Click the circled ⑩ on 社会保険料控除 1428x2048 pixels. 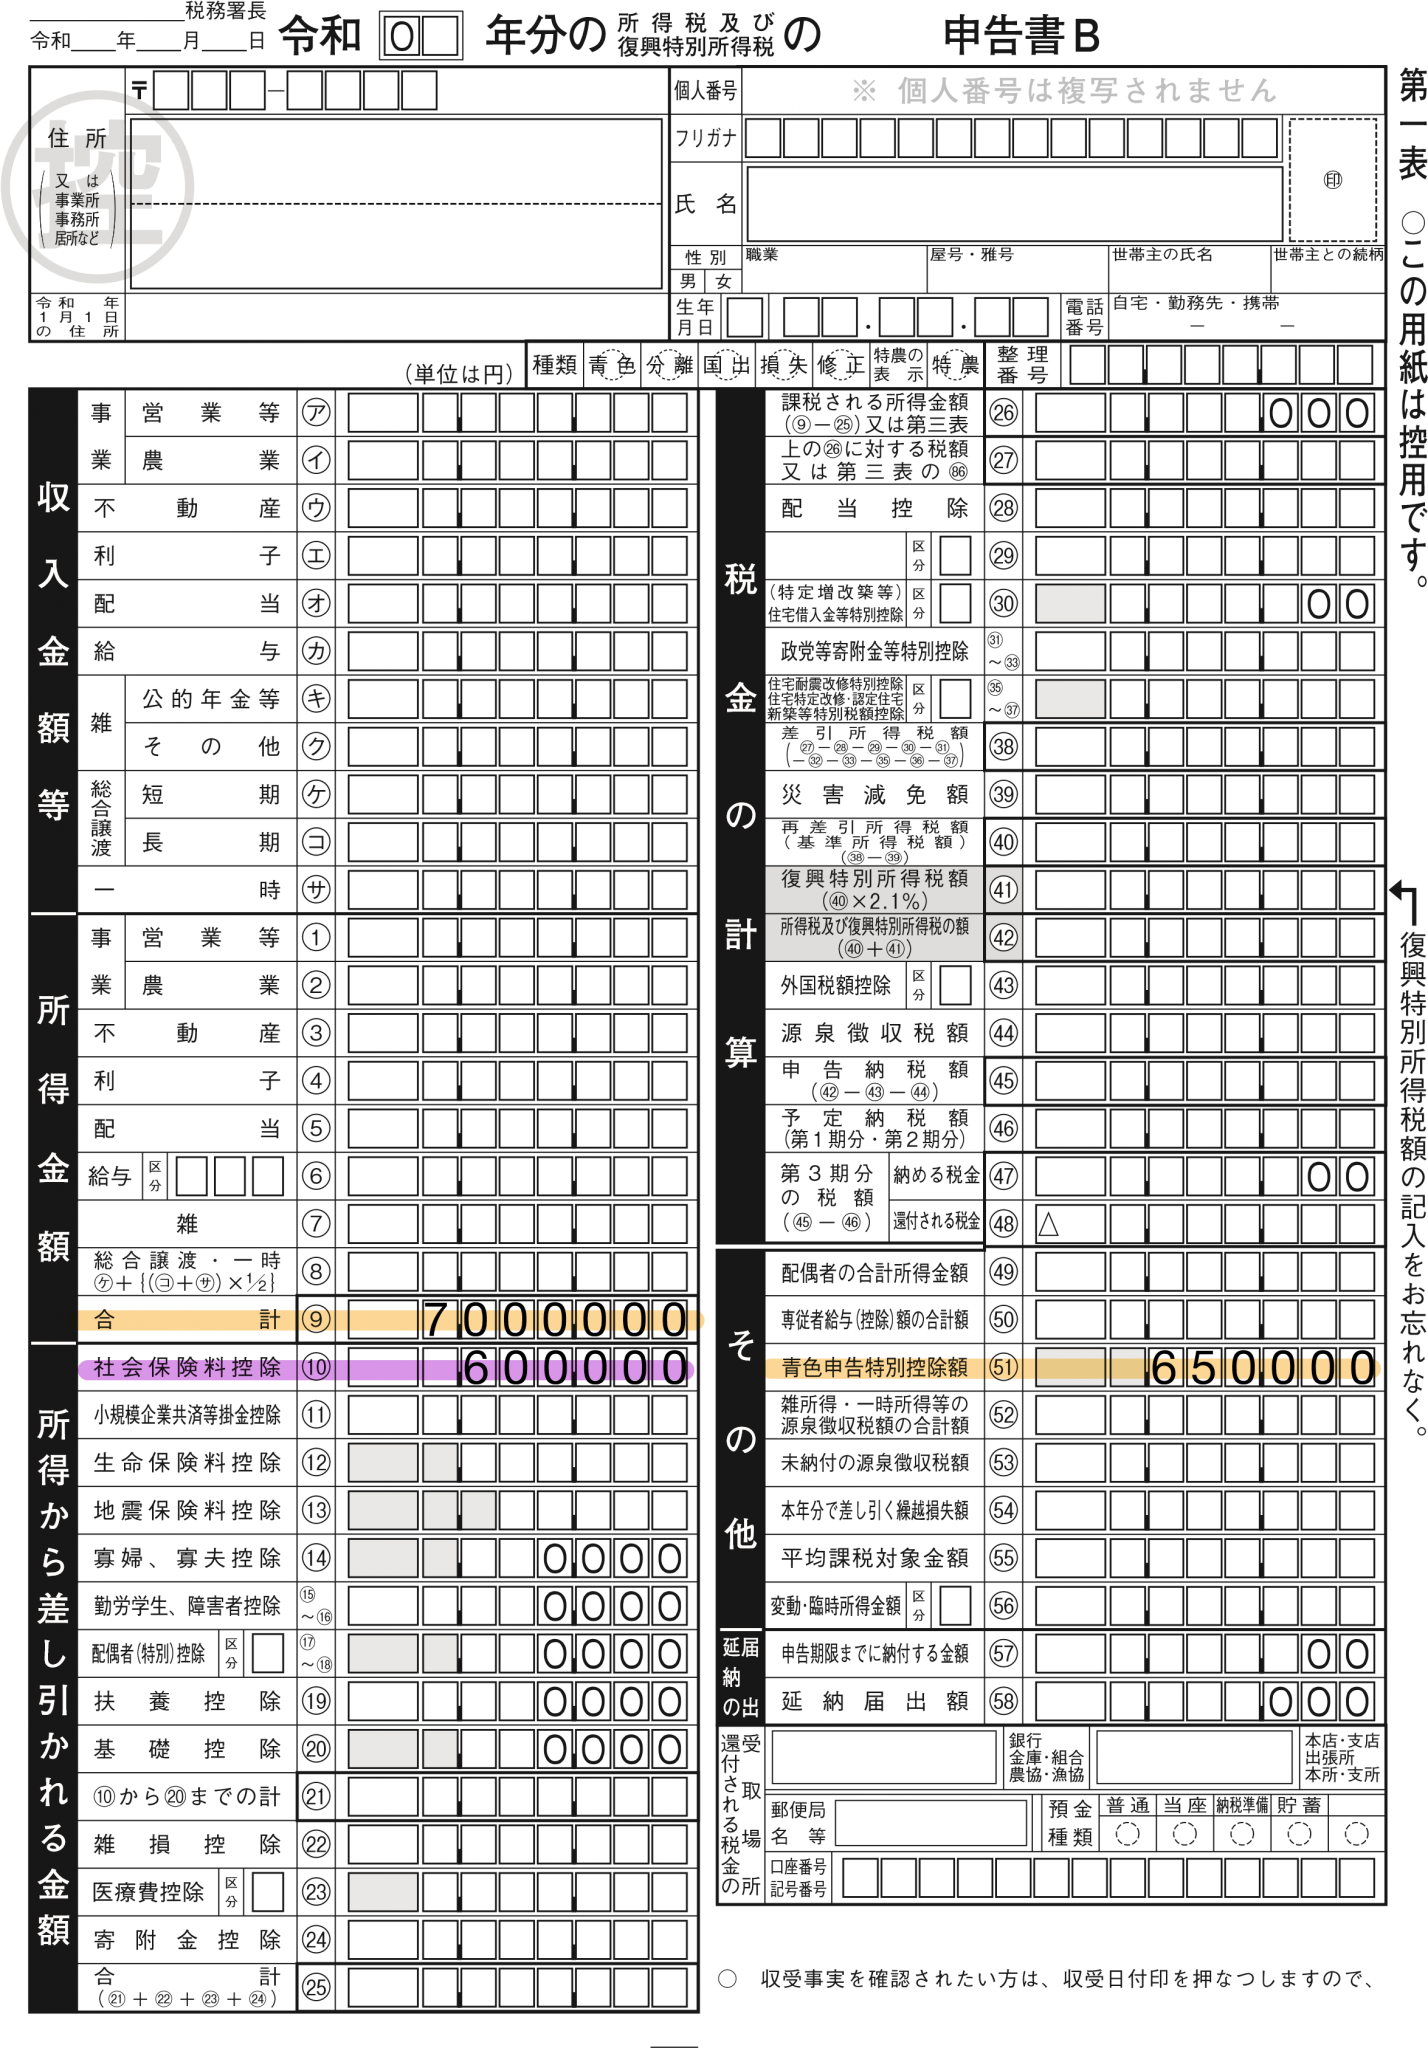click(316, 1368)
